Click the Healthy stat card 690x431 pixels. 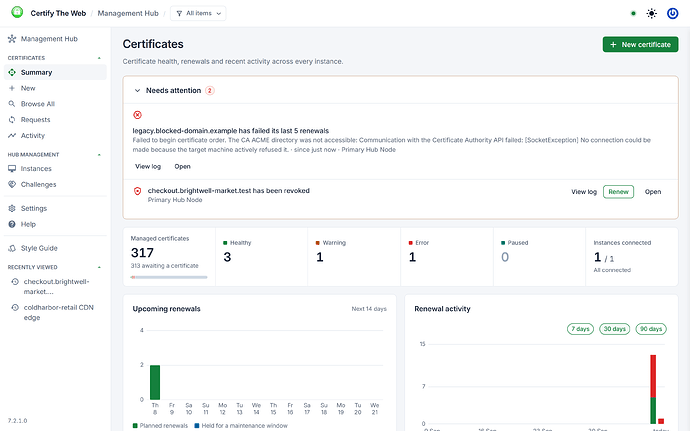tap(262, 257)
